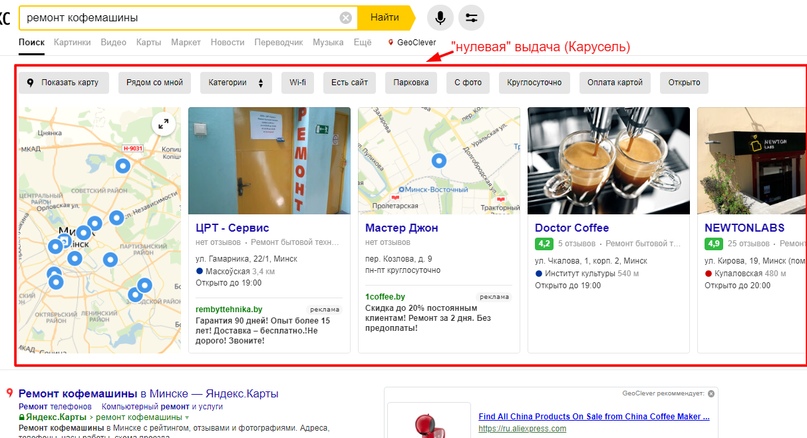Click the ул. Чкалова, 1, корп. 2 address

pos(591,261)
